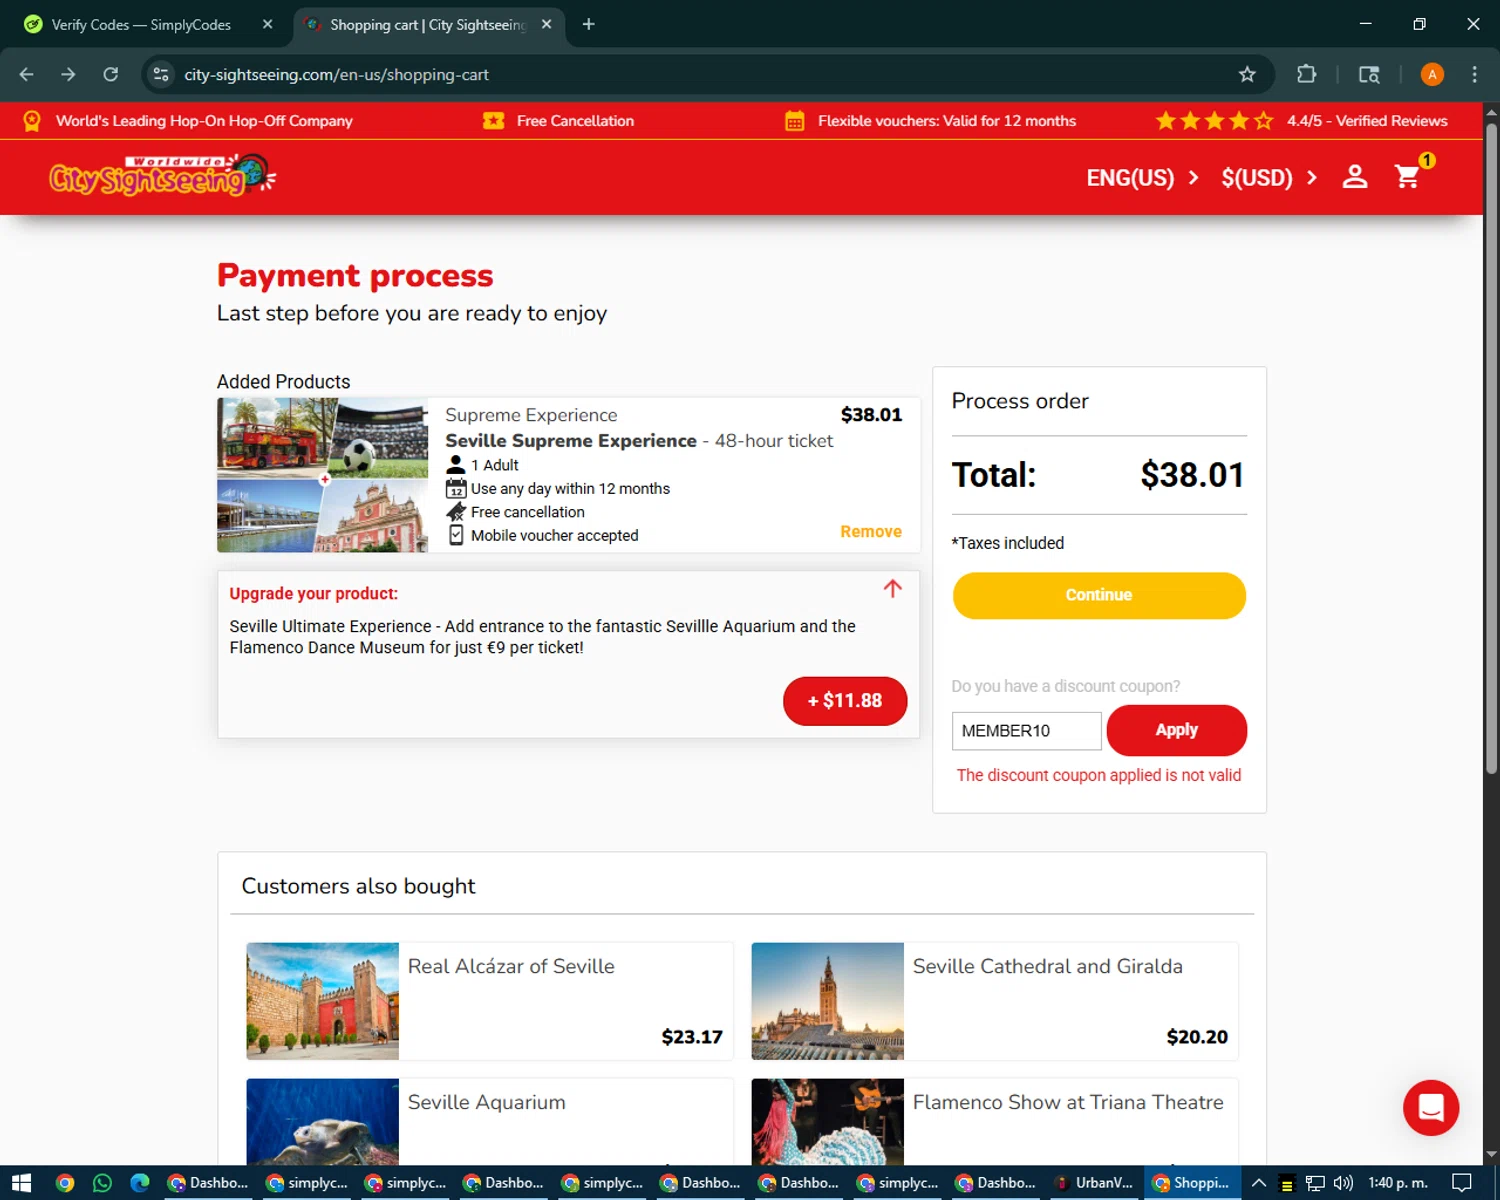Reload the shopping cart page

click(x=111, y=74)
